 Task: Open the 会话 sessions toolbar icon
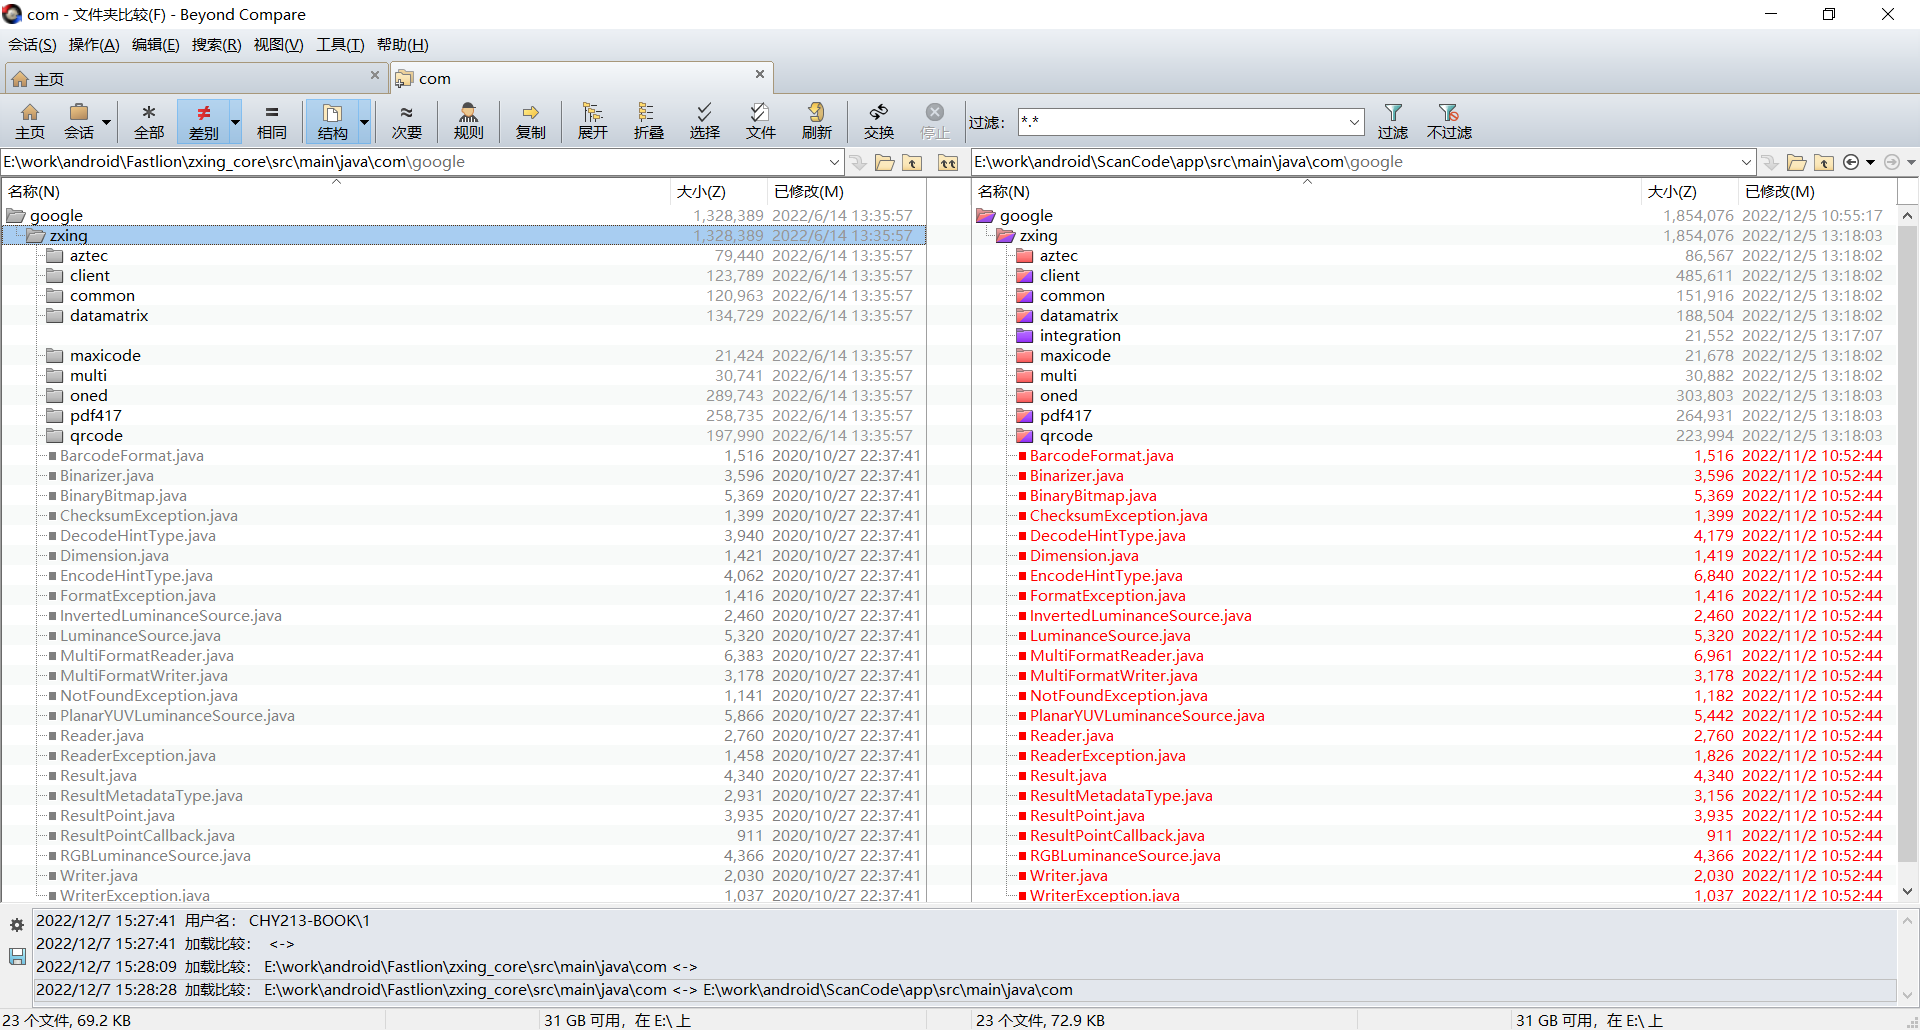pyautogui.click(x=79, y=121)
